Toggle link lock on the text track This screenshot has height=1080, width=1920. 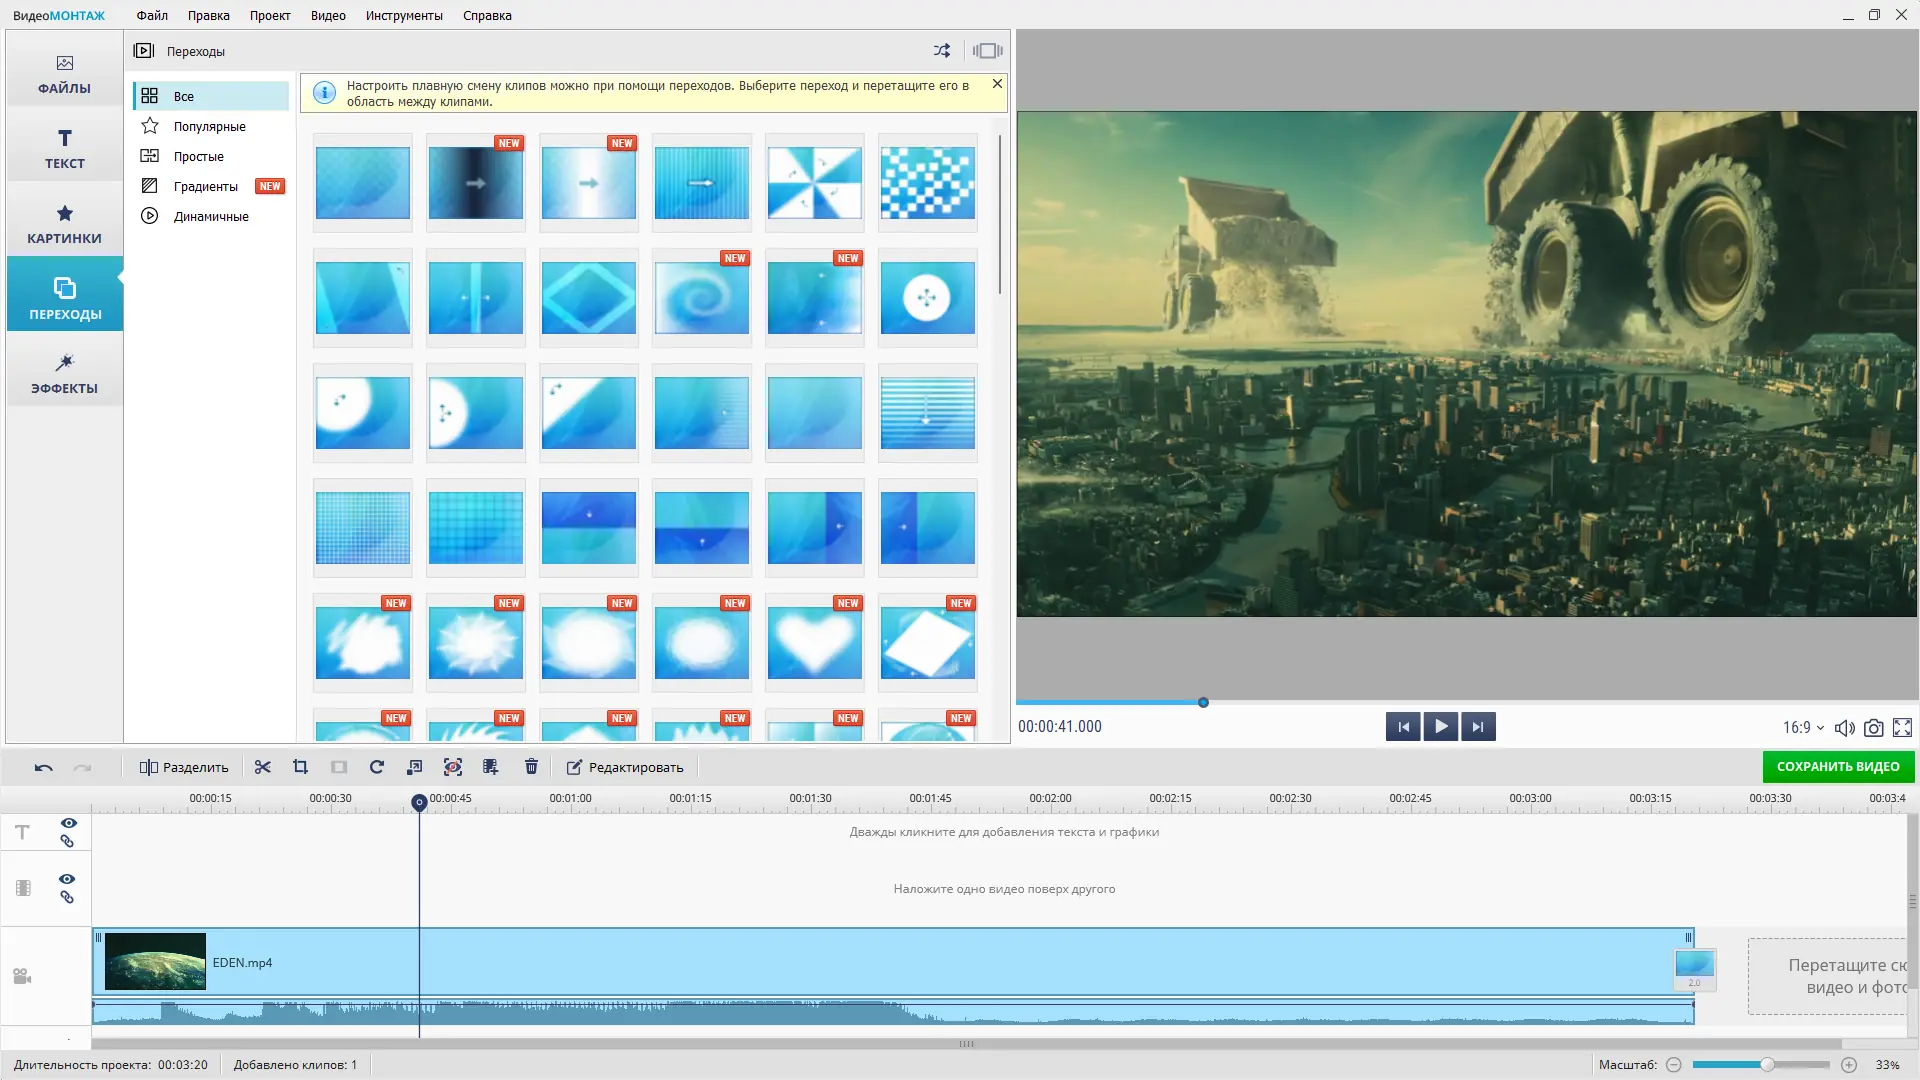(x=67, y=842)
